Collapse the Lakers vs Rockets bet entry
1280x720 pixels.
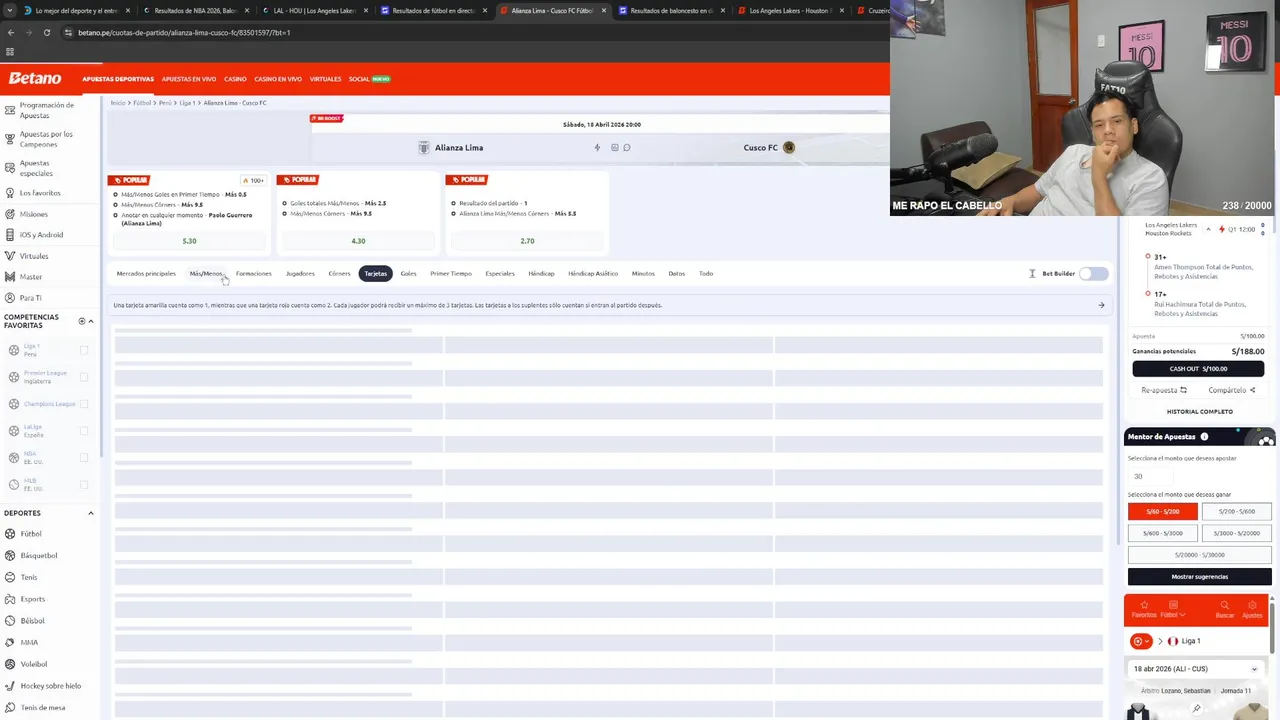coord(1207,229)
